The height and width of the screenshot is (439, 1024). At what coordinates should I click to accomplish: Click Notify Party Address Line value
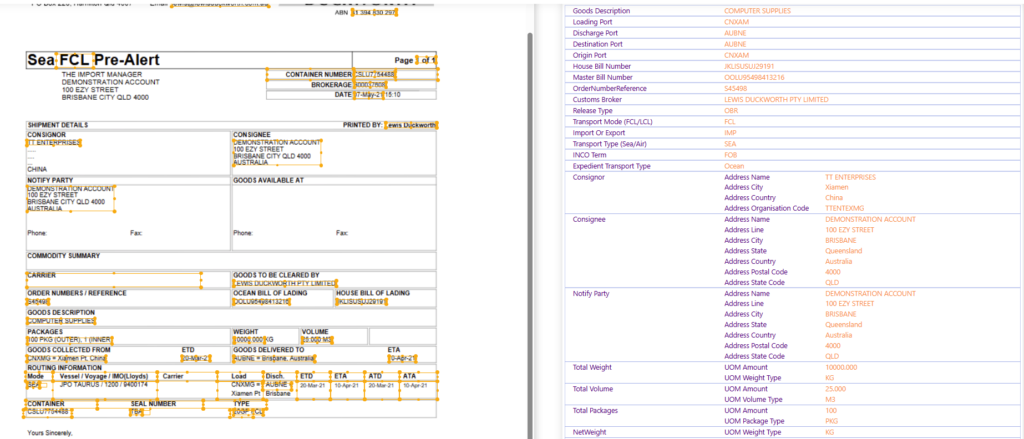tap(849, 304)
